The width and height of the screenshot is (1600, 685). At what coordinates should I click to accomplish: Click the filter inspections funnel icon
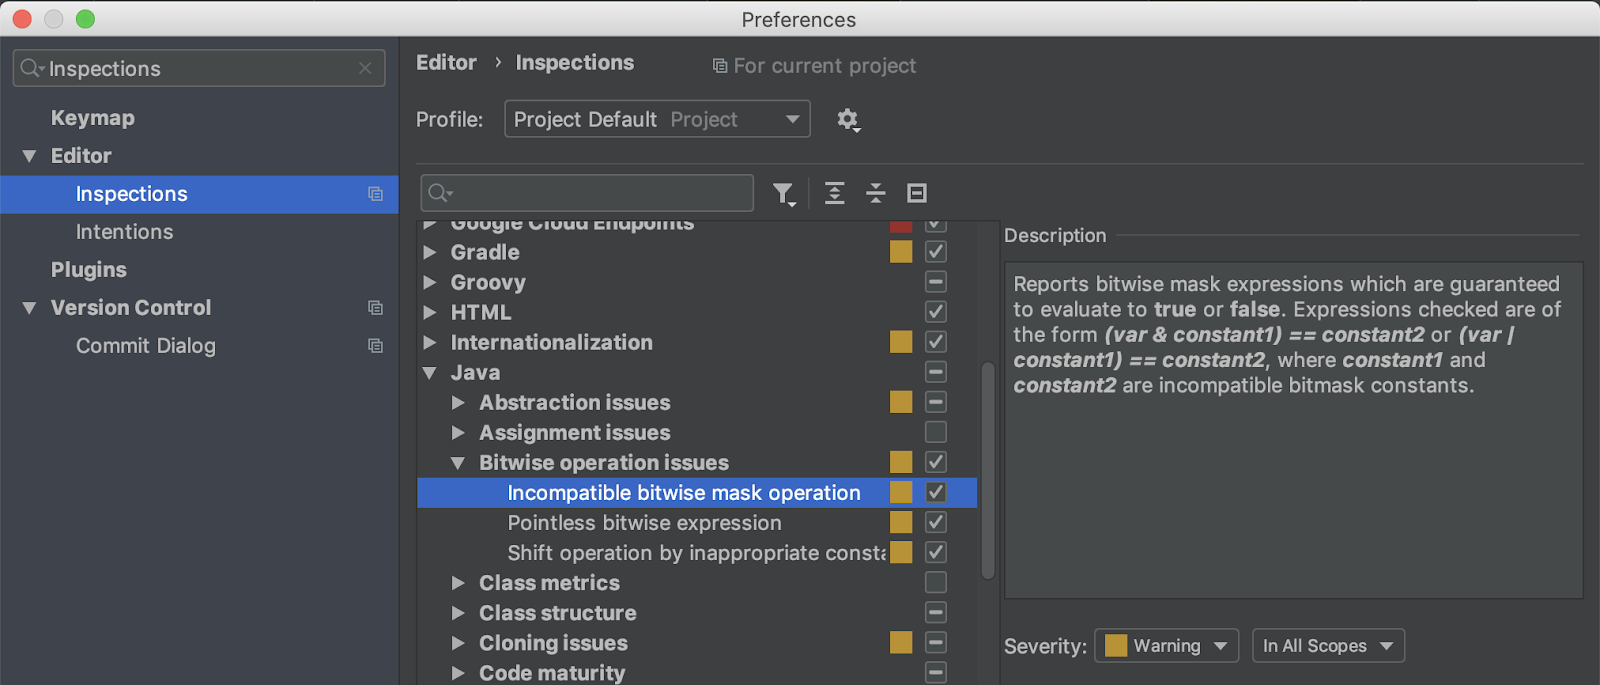(x=783, y=193)
